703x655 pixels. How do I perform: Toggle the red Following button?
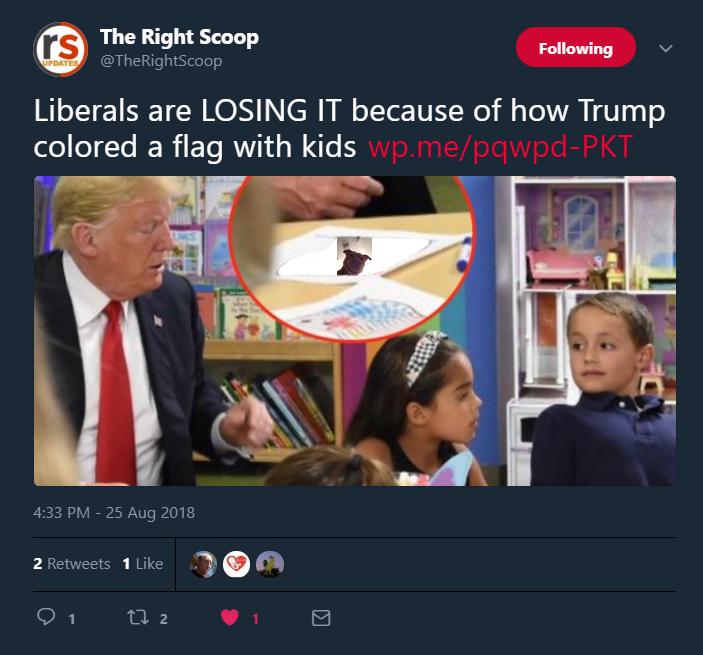pyautogui.click(x=576, y=47)
